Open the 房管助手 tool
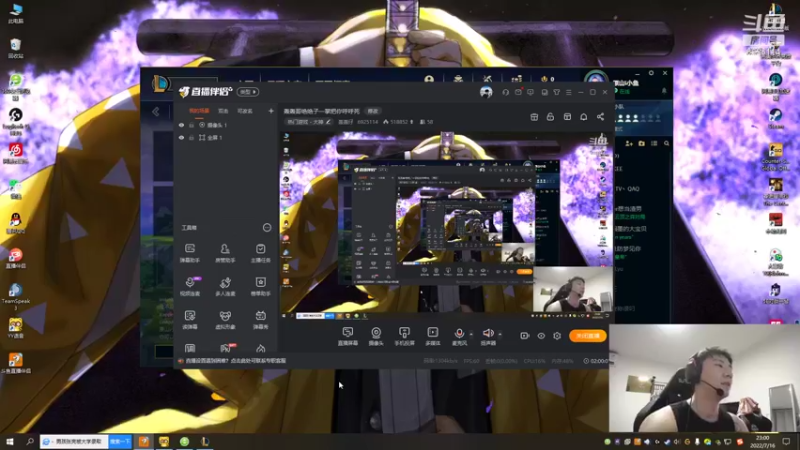 225,253
